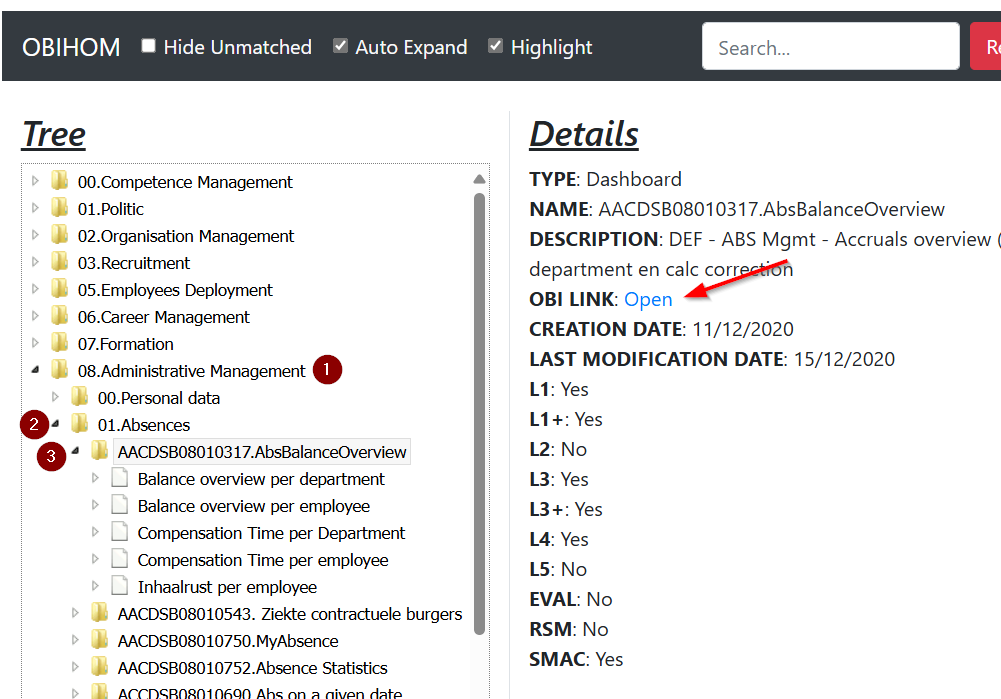The image size is (1001, 699).
Task: Click the document icon beside Inhaalrust per employee
Action: (120, 587)
